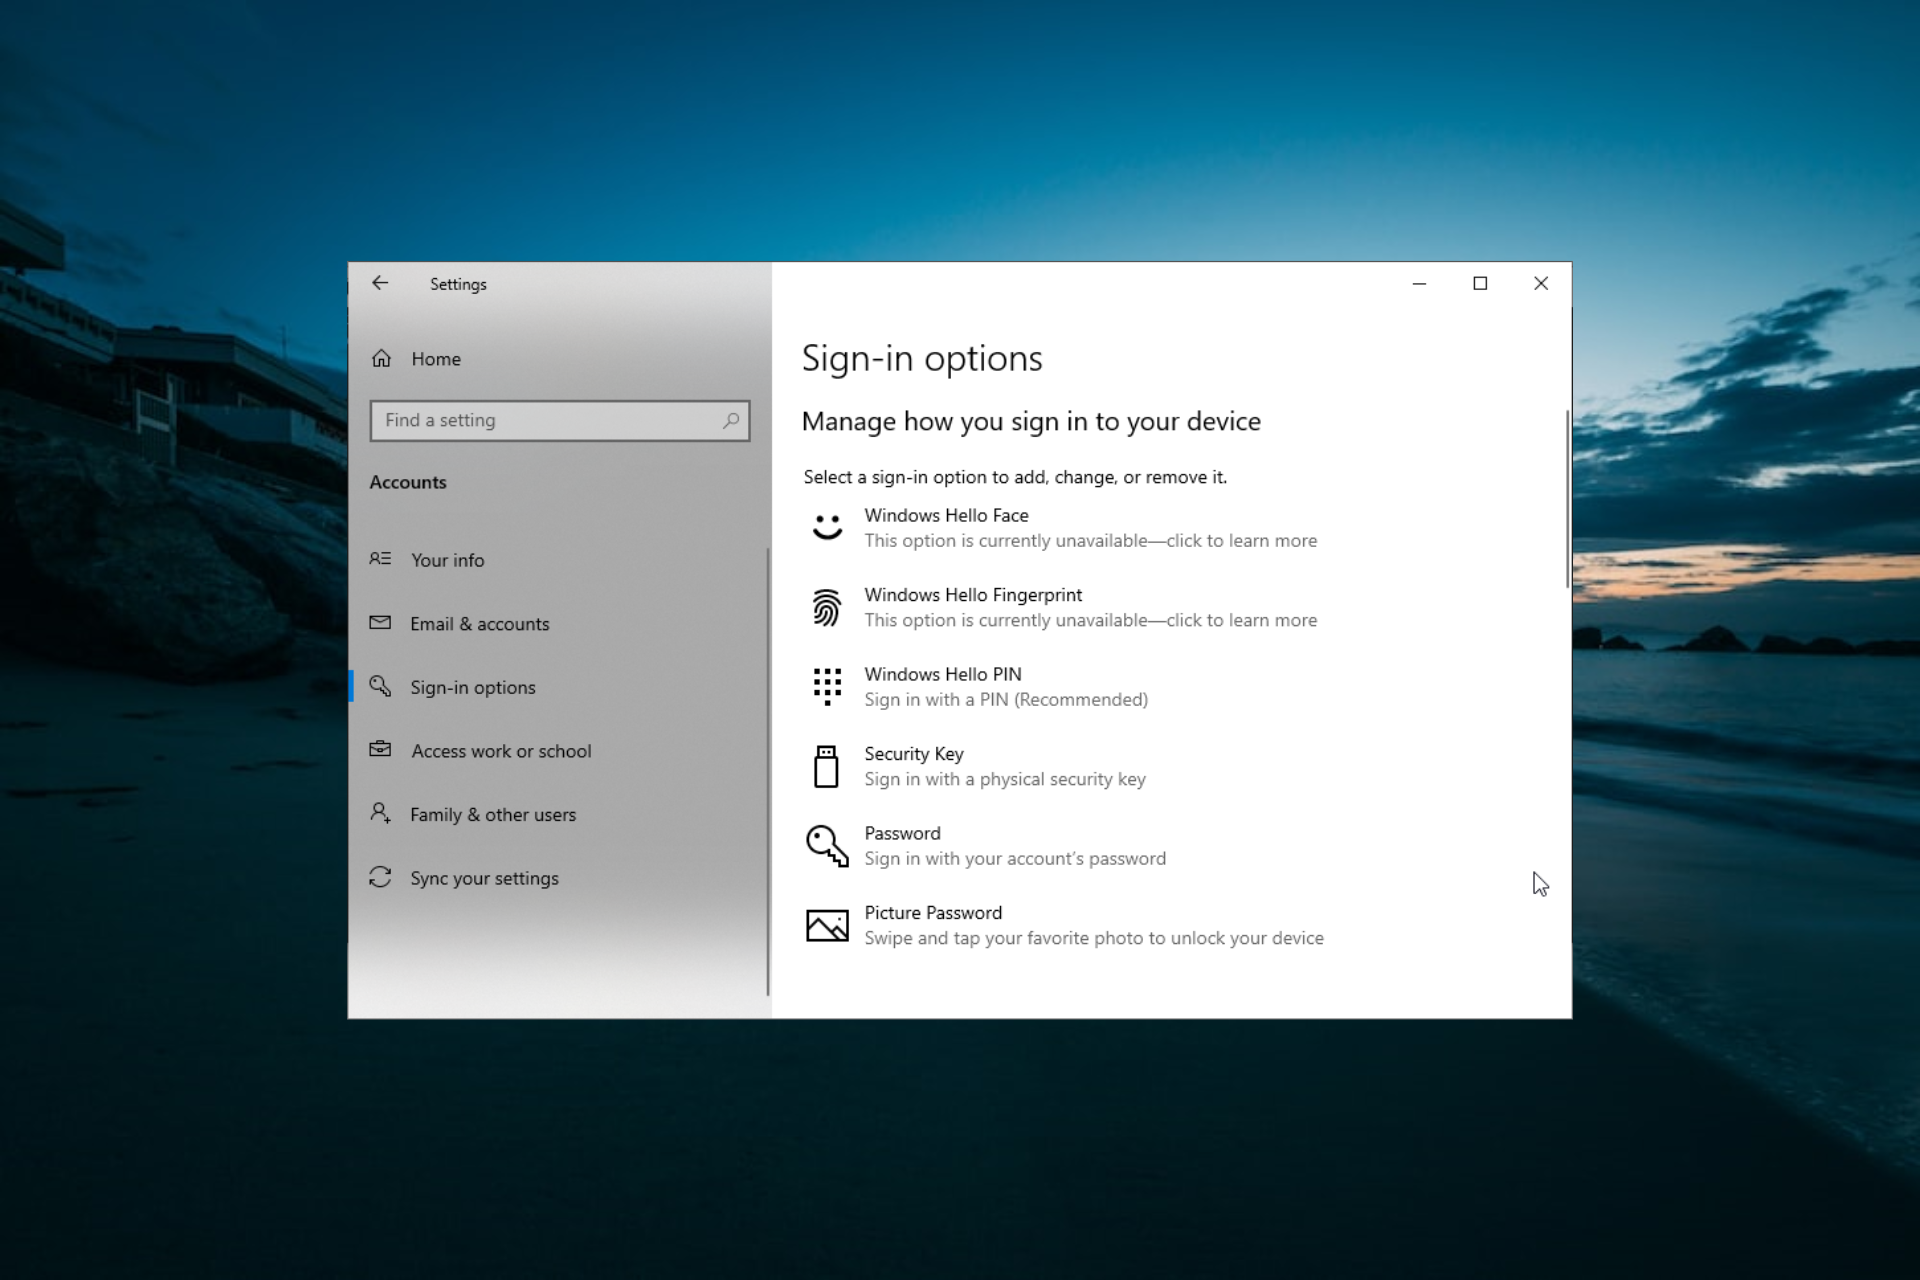Click Face's 'currently unavailable' description
The width and height of the screenshot is (1920, 1280).
point(1091,541)
